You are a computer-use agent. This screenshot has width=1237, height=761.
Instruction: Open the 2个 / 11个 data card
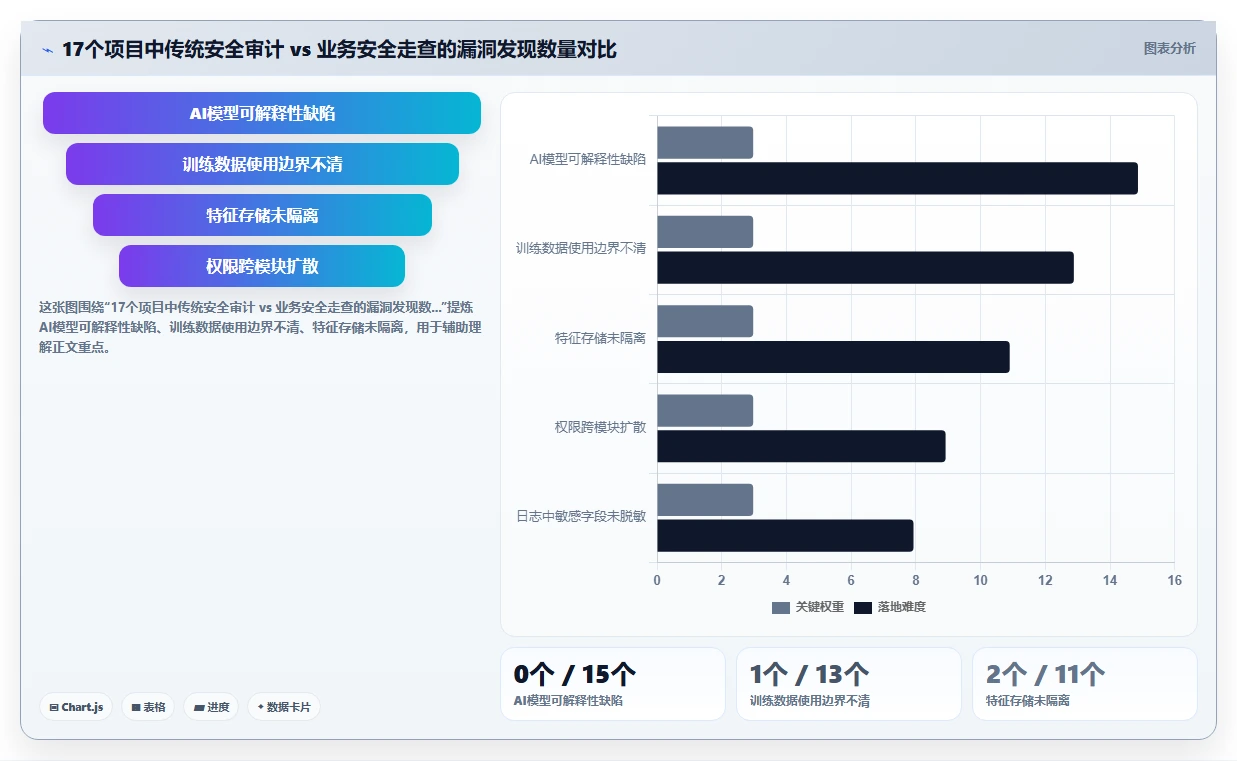pyautogui.click(x=1085, y=684)
